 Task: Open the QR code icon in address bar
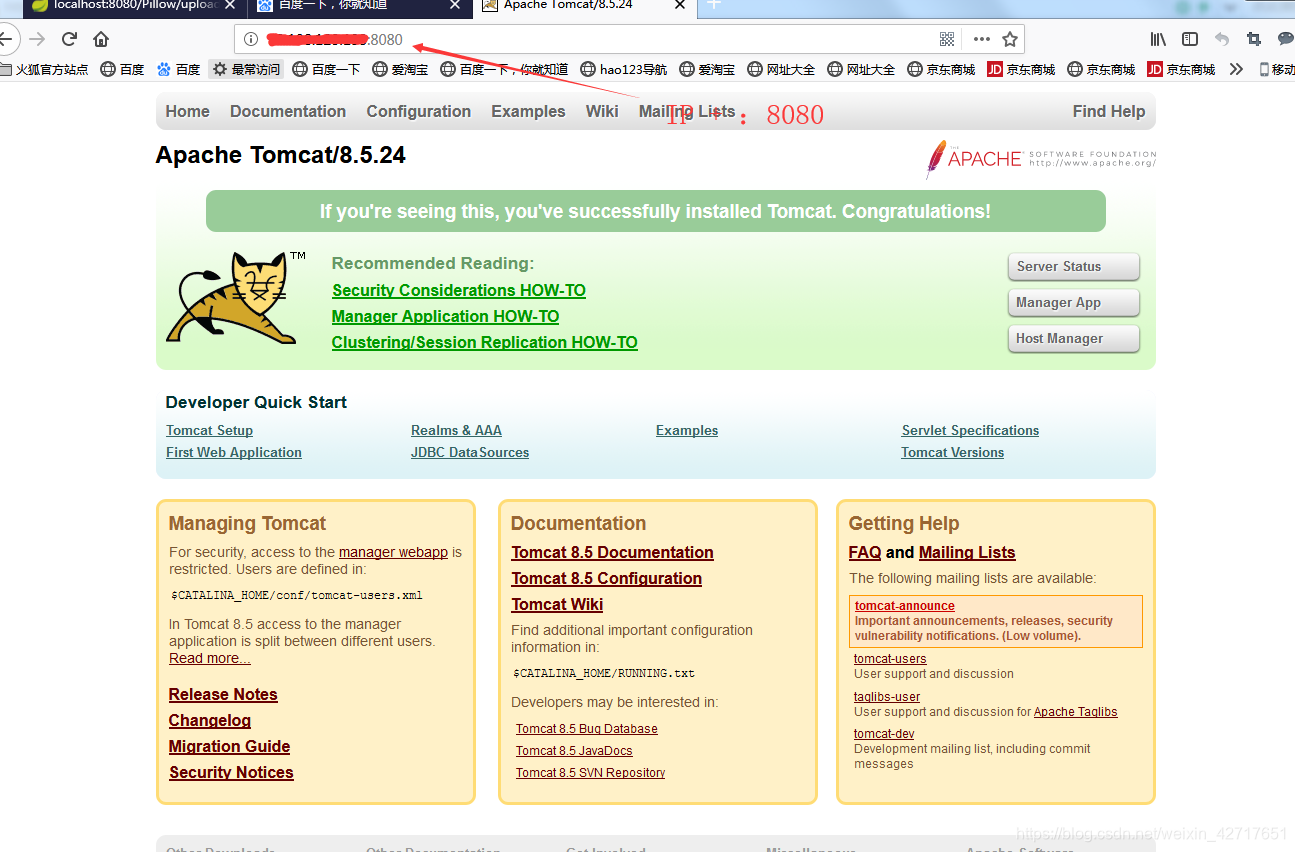(x=947, y=39)
